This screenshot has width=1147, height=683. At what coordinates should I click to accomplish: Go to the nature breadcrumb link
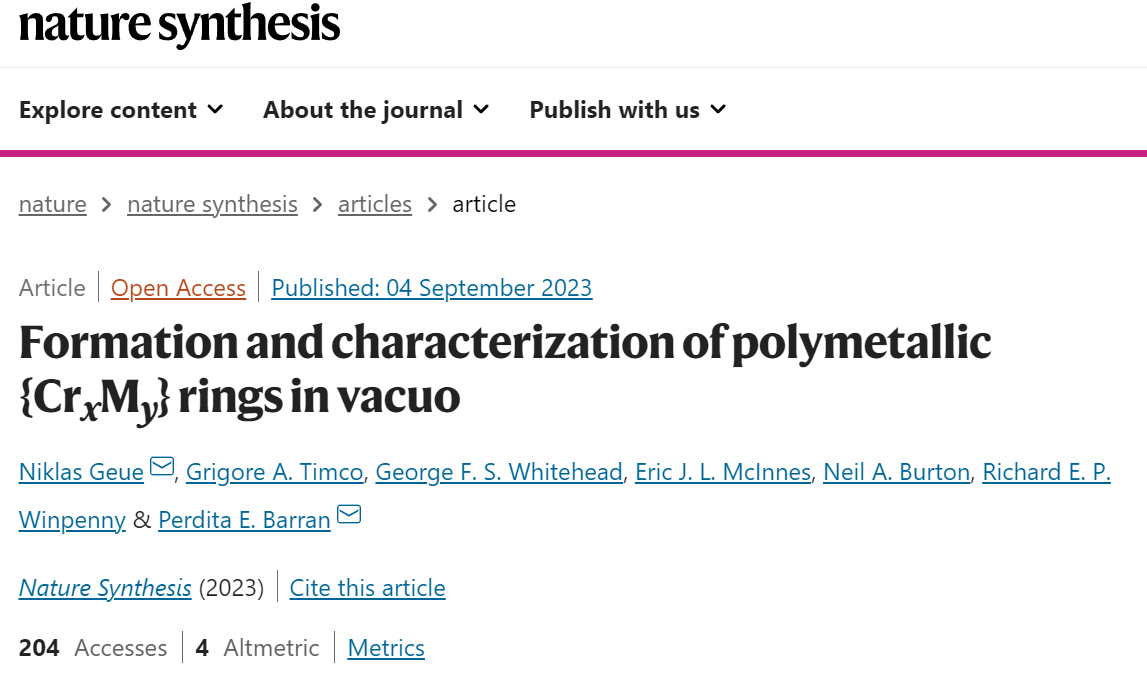click(x=53, y=204)
